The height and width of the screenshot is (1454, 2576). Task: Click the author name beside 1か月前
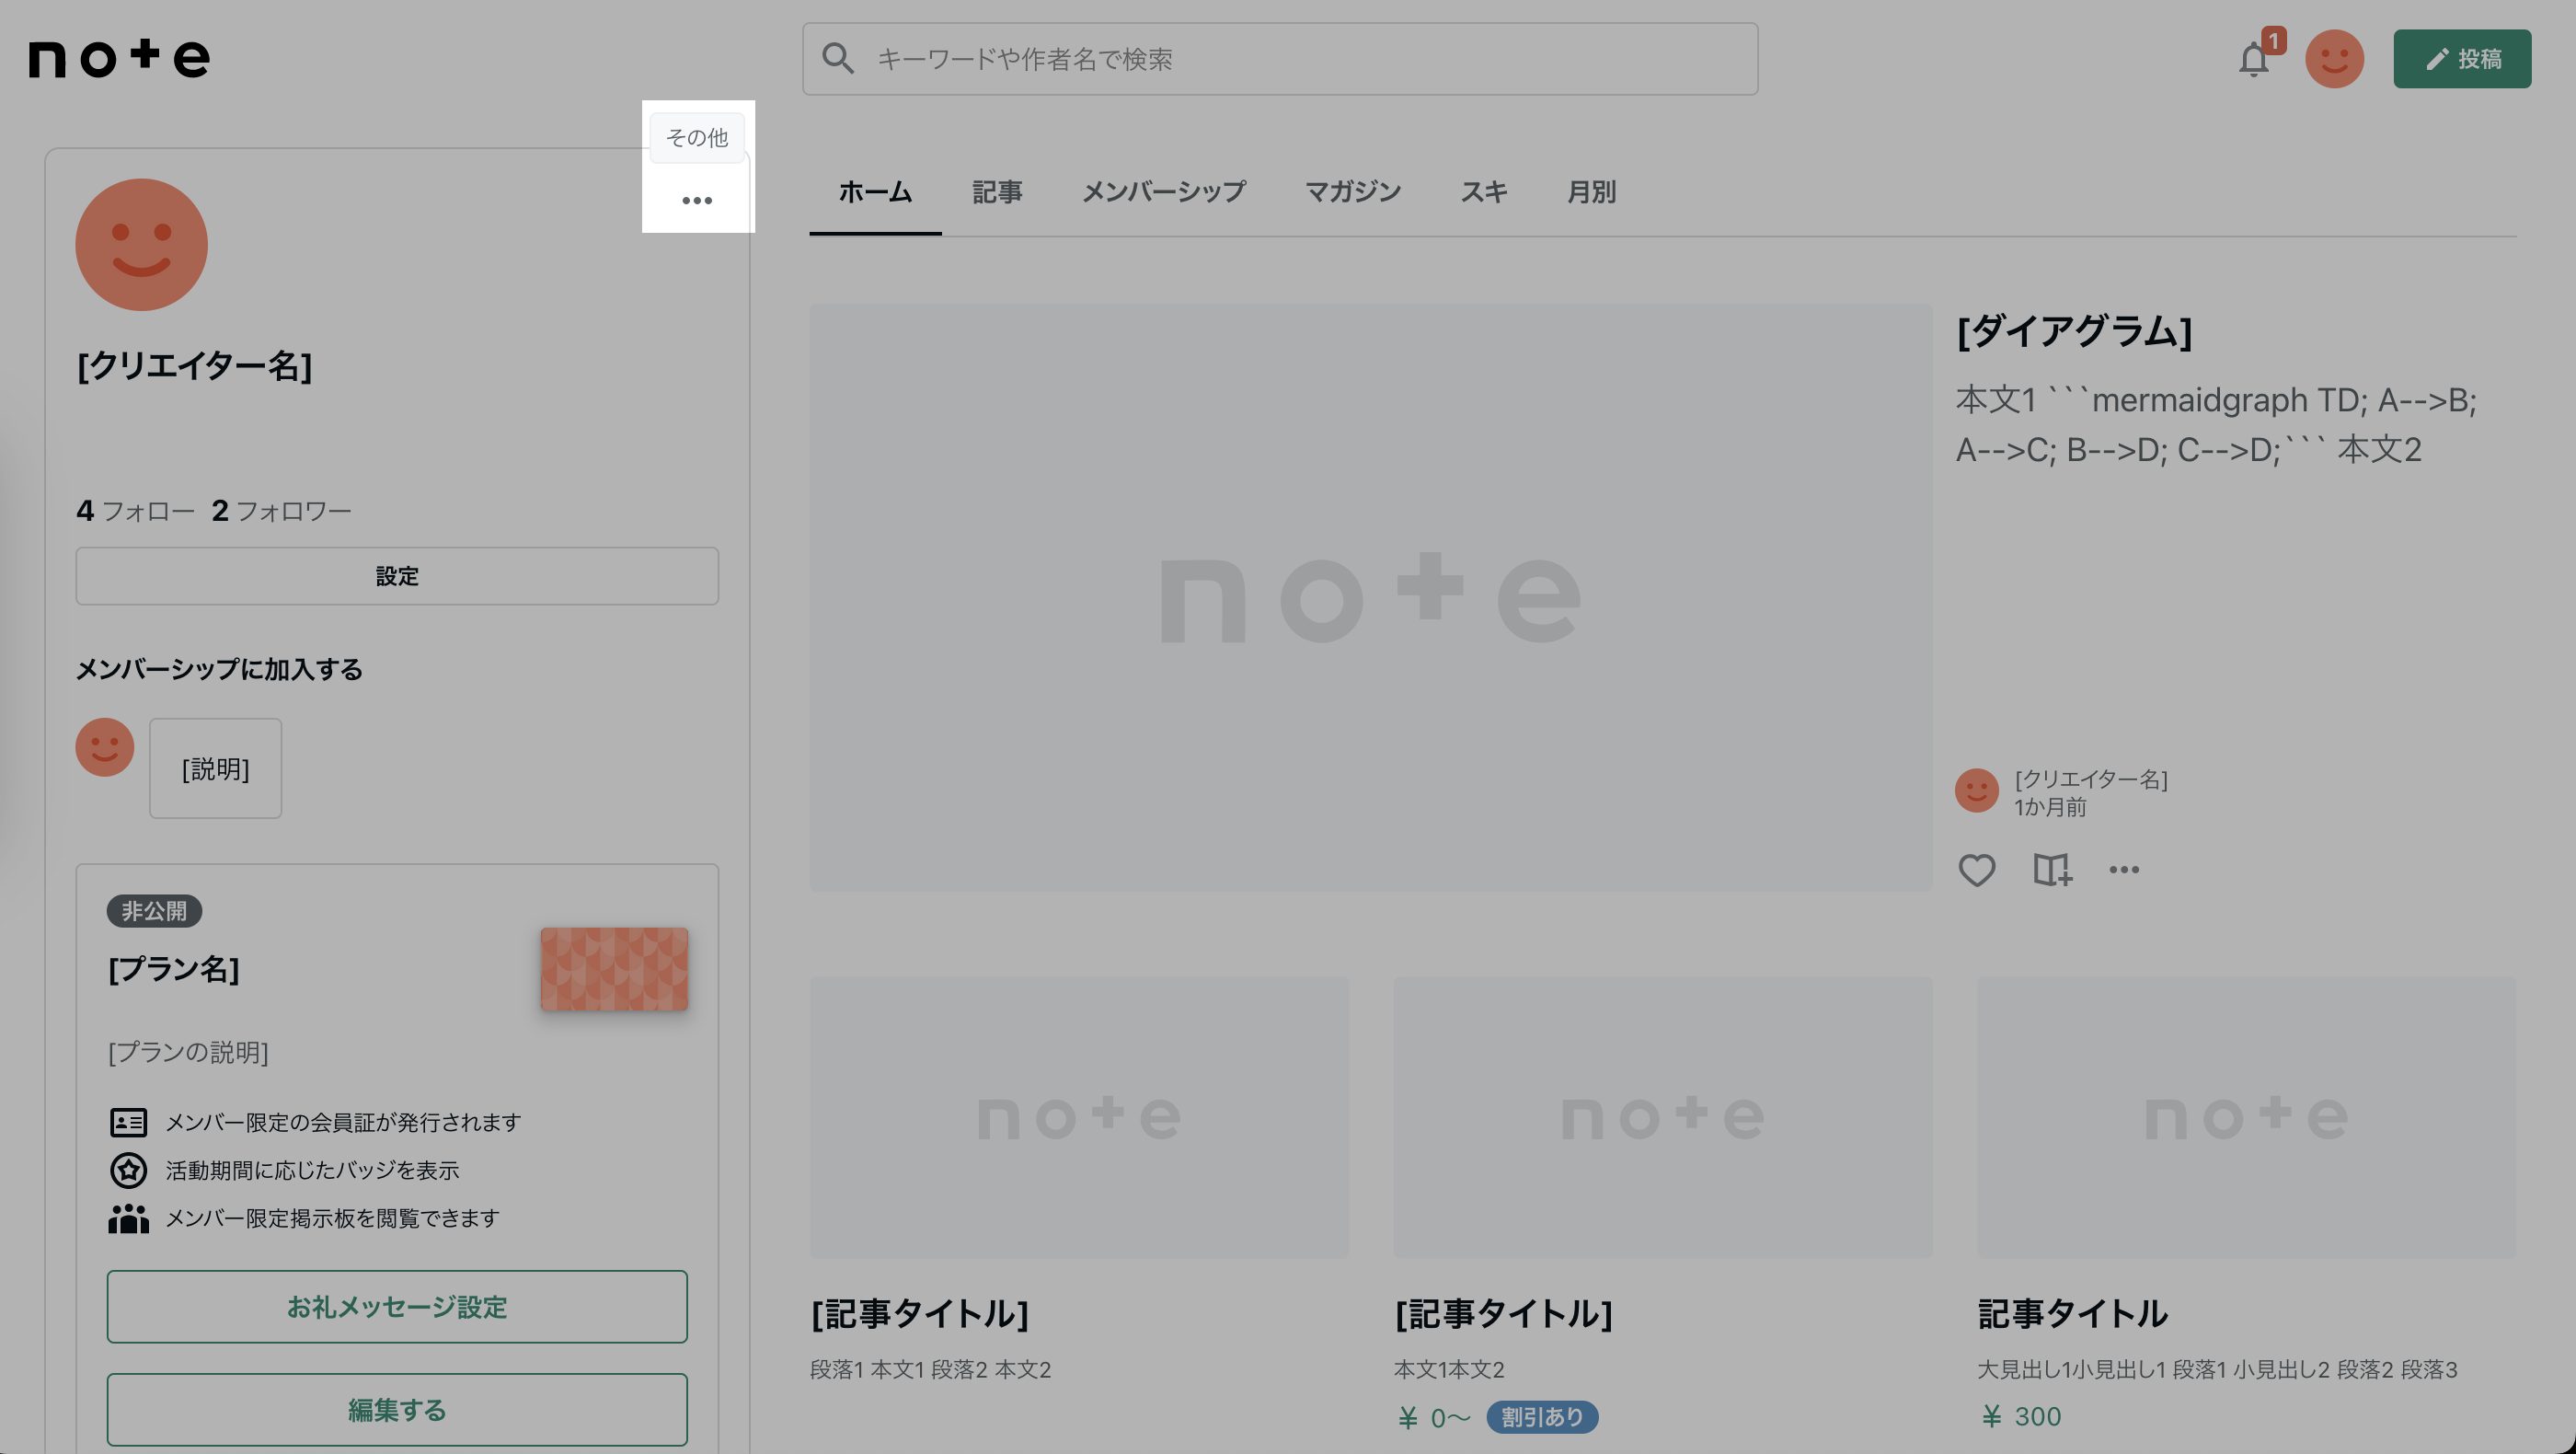2090,779
